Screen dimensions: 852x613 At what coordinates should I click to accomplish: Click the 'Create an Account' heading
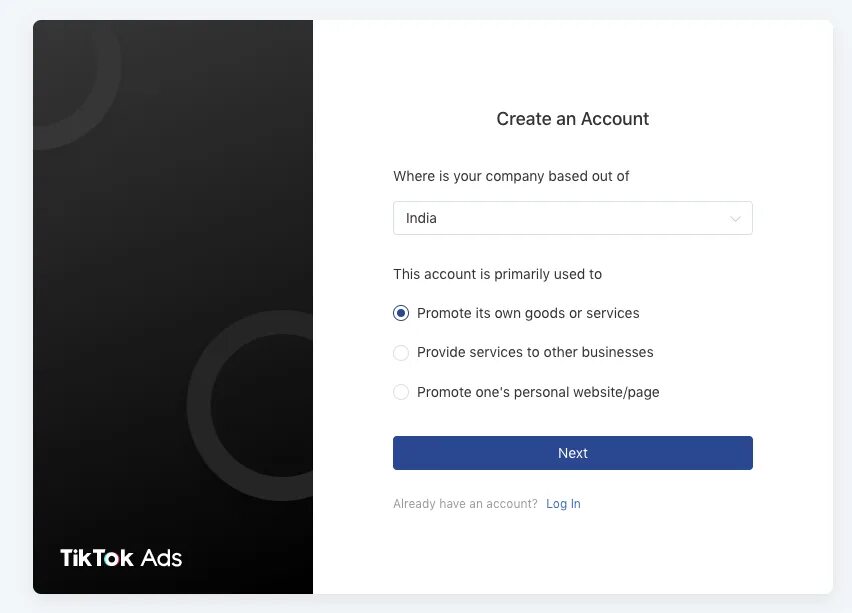pyautogui.click(x=573, y=118)
